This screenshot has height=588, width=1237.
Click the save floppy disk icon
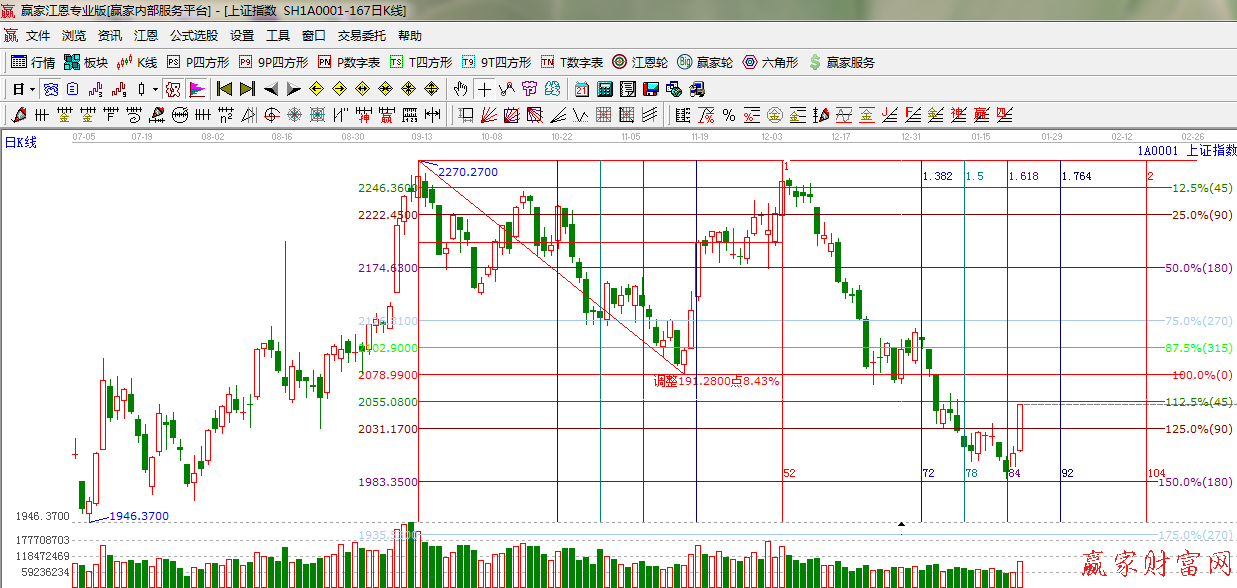(x=651, y=89)
